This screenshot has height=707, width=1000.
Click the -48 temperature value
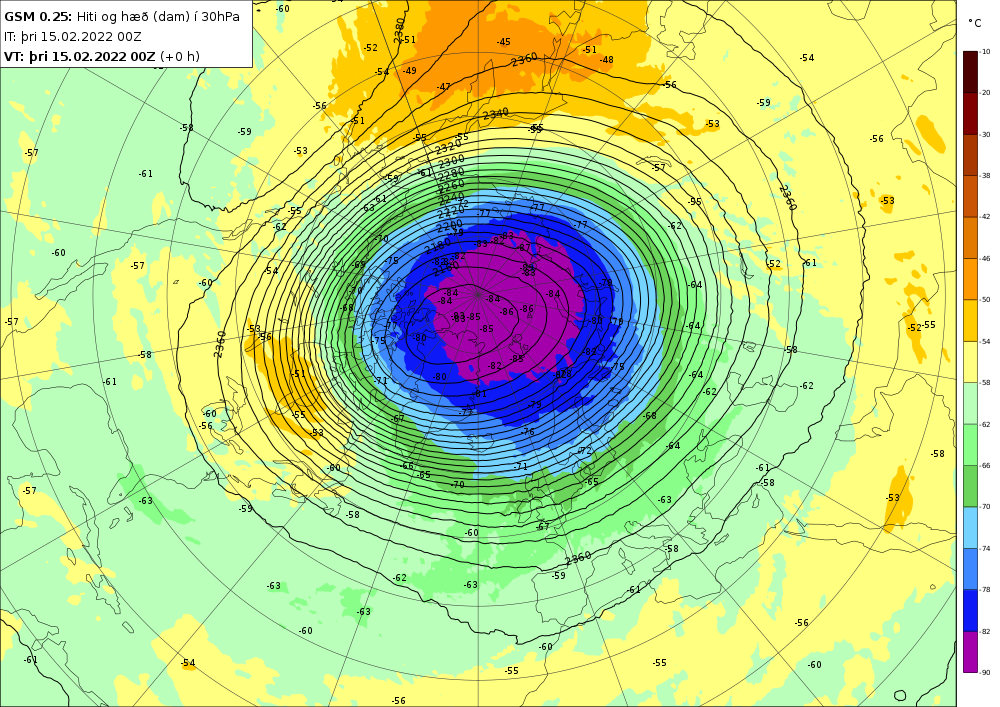click(607, 60)
